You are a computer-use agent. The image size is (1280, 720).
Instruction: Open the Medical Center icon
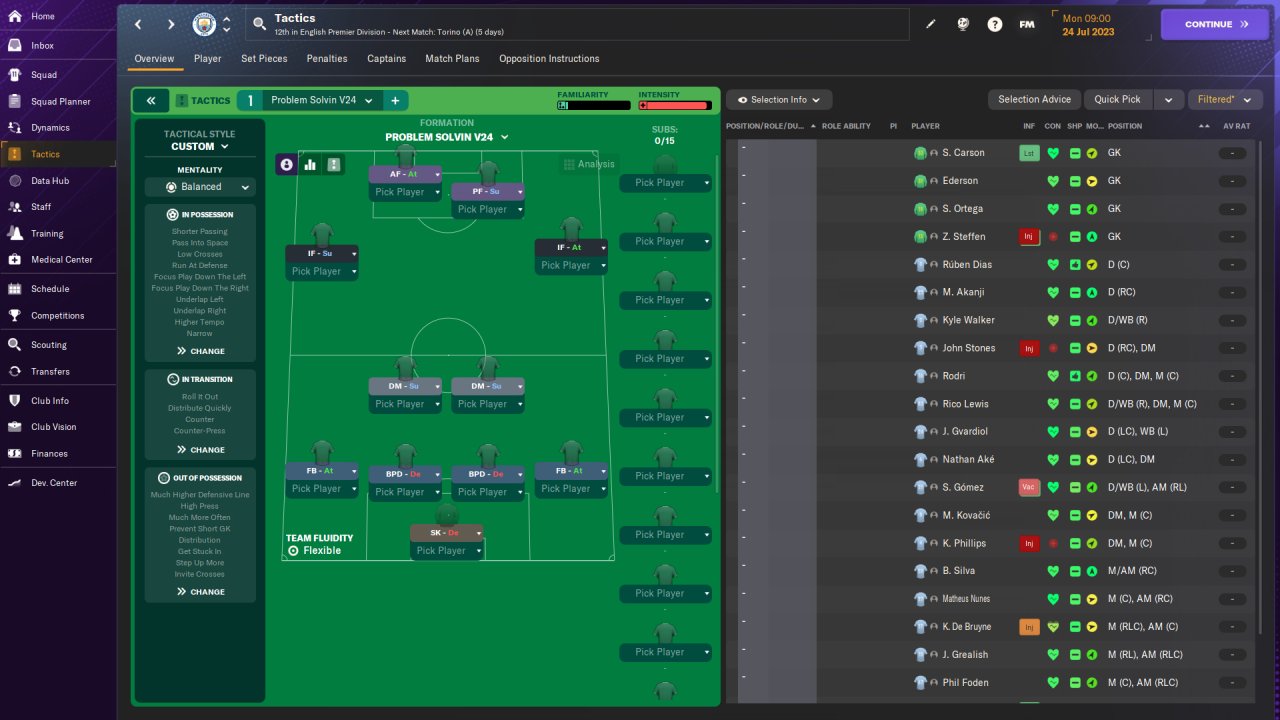[15, 260]
